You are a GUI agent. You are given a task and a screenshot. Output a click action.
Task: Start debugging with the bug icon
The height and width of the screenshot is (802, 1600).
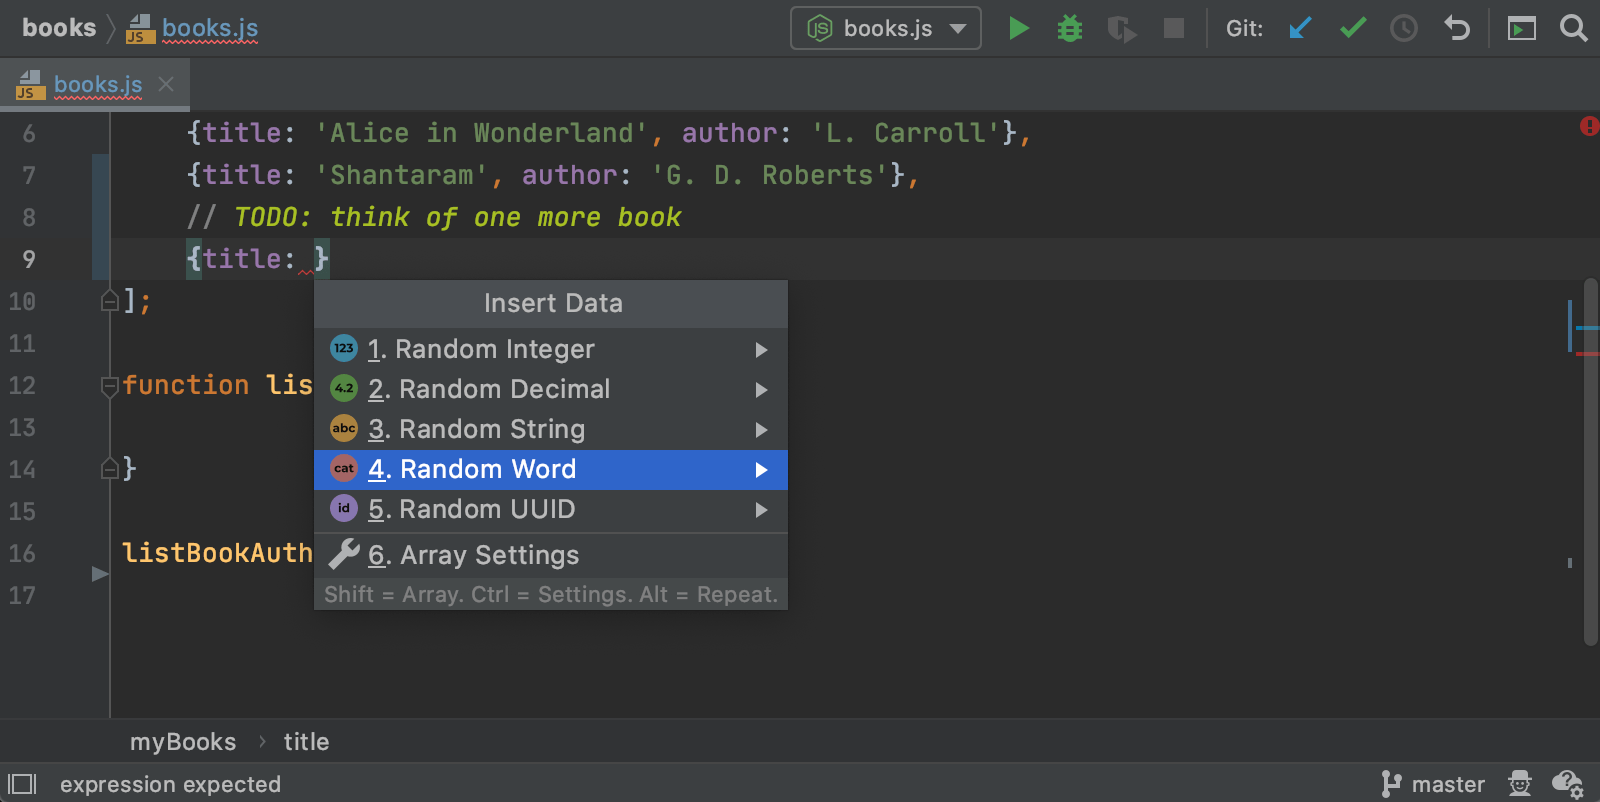[1070, 28]
